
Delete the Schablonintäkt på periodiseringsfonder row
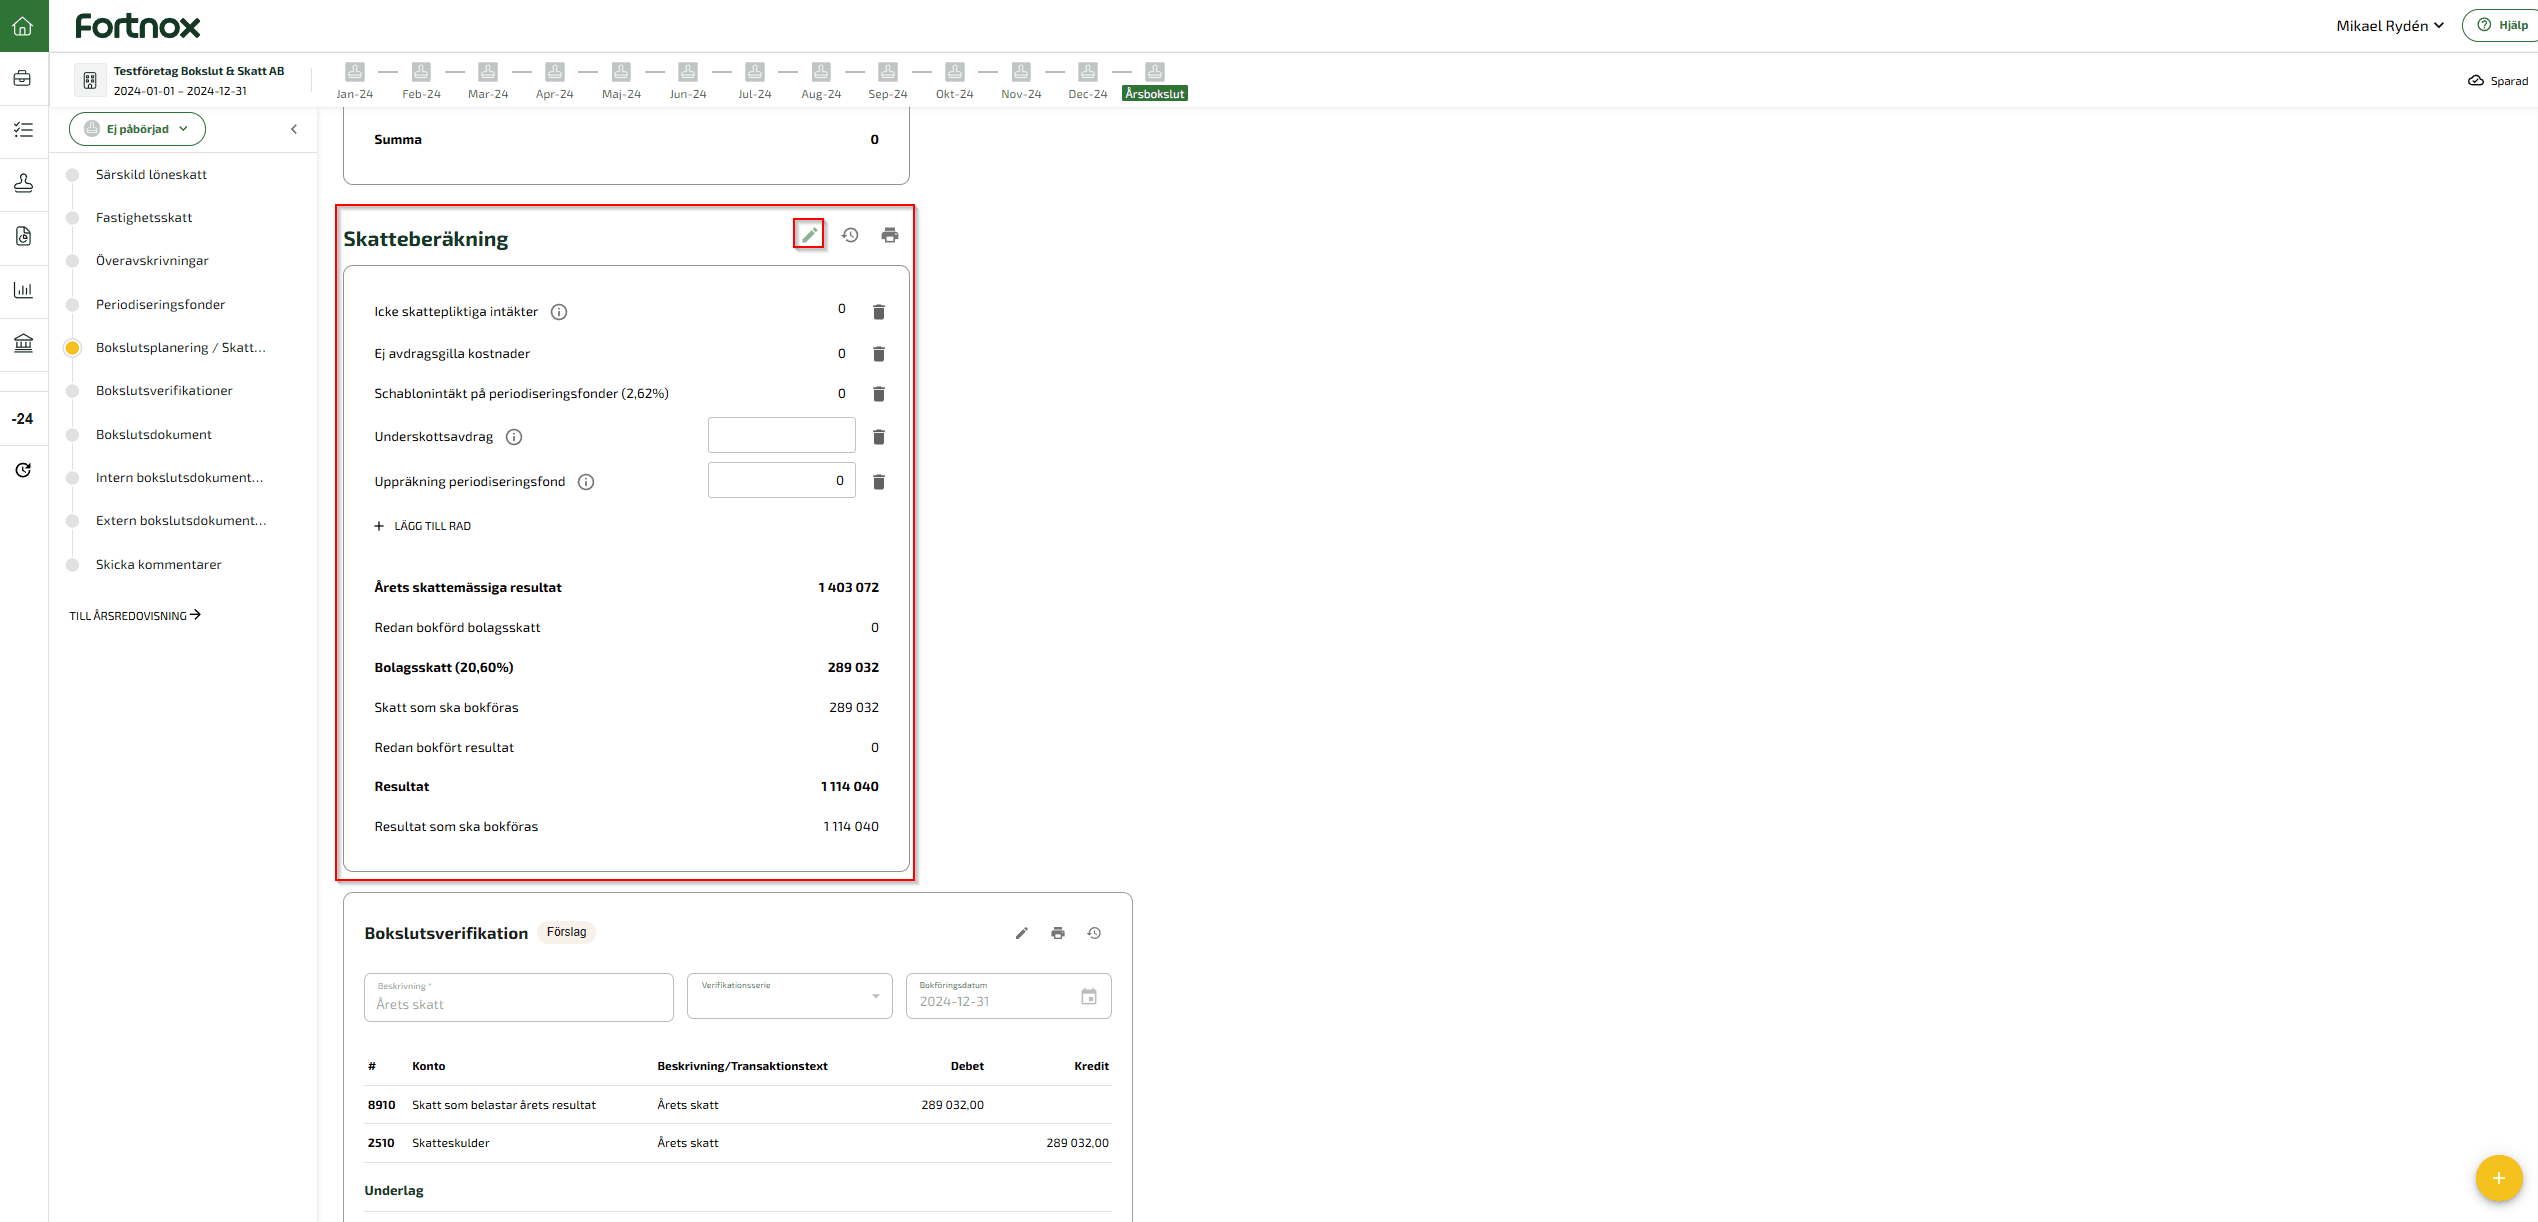879,394
